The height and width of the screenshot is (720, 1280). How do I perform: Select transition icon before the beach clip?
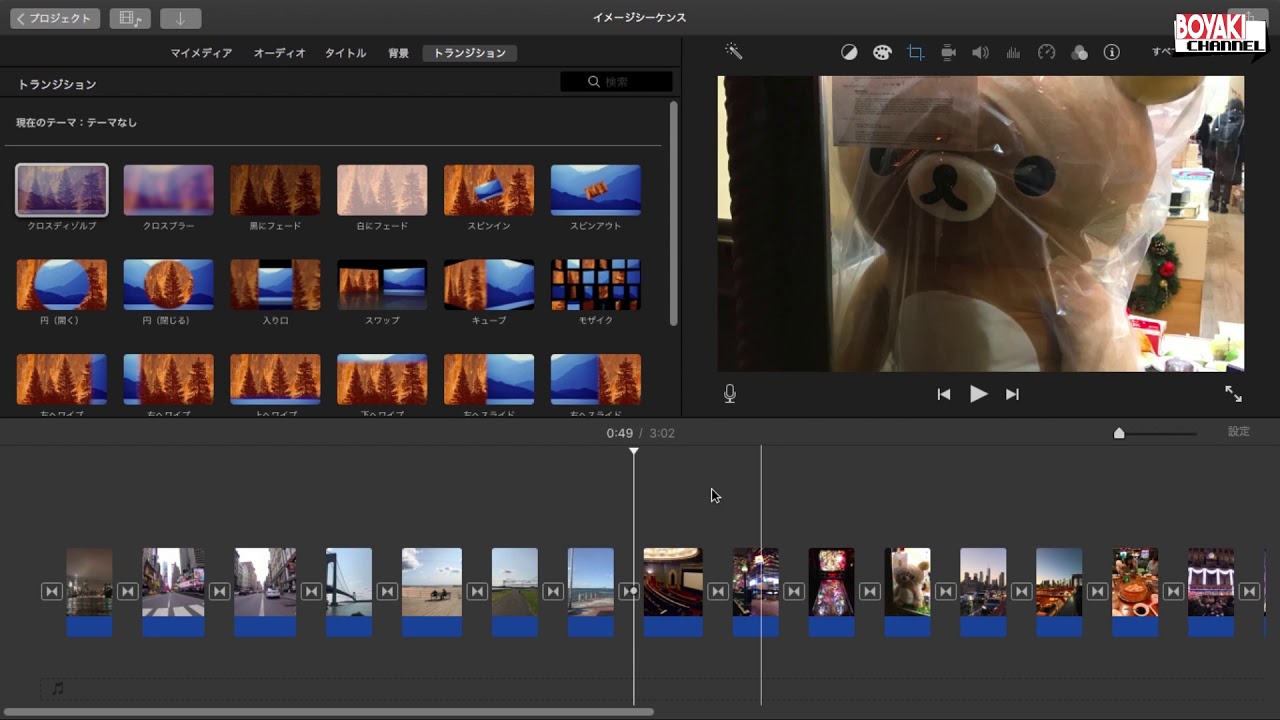386,591
